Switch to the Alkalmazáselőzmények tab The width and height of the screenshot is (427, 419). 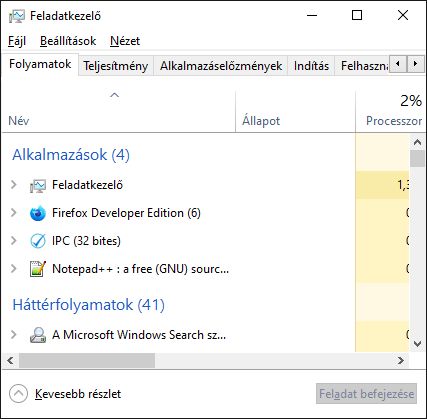(x=221, y=65)
